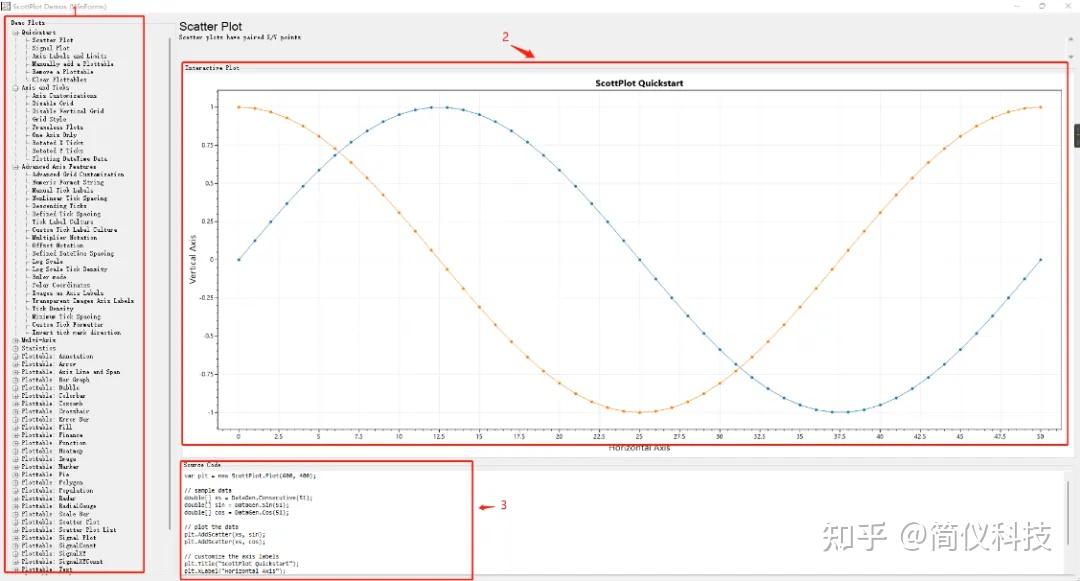The height and width of the screenshot is (581, 1080).
Task: Select Signal Plot under Quickstart
Action: [x=50, y=48]
